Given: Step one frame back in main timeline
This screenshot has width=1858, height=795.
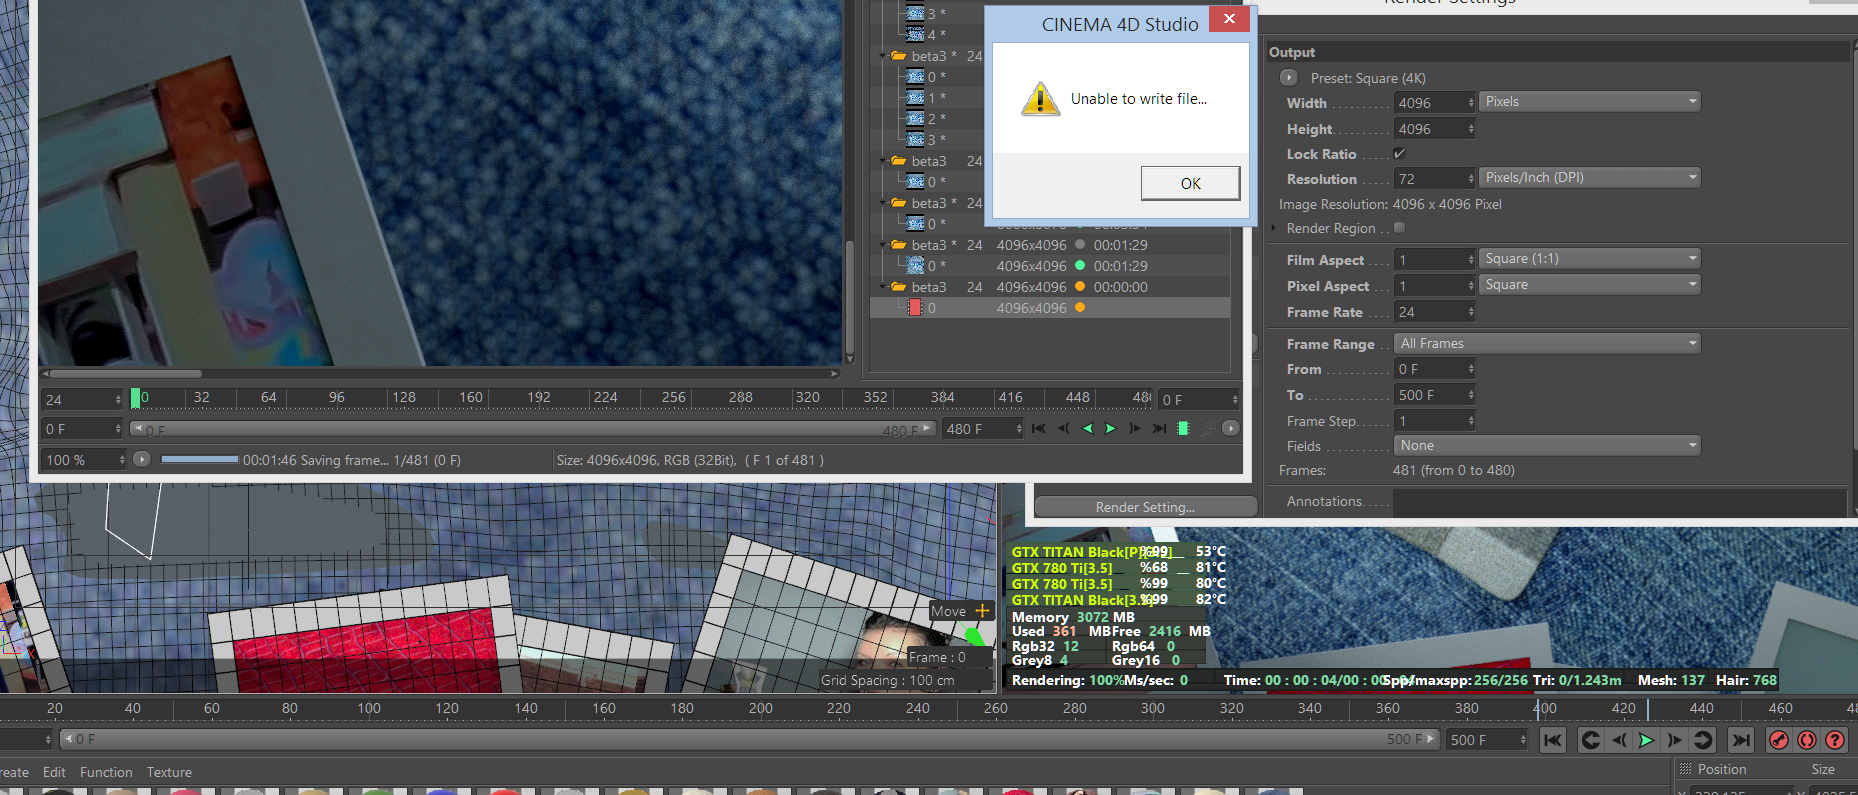Looking at the screenshot, I should tap(1619, 740).
